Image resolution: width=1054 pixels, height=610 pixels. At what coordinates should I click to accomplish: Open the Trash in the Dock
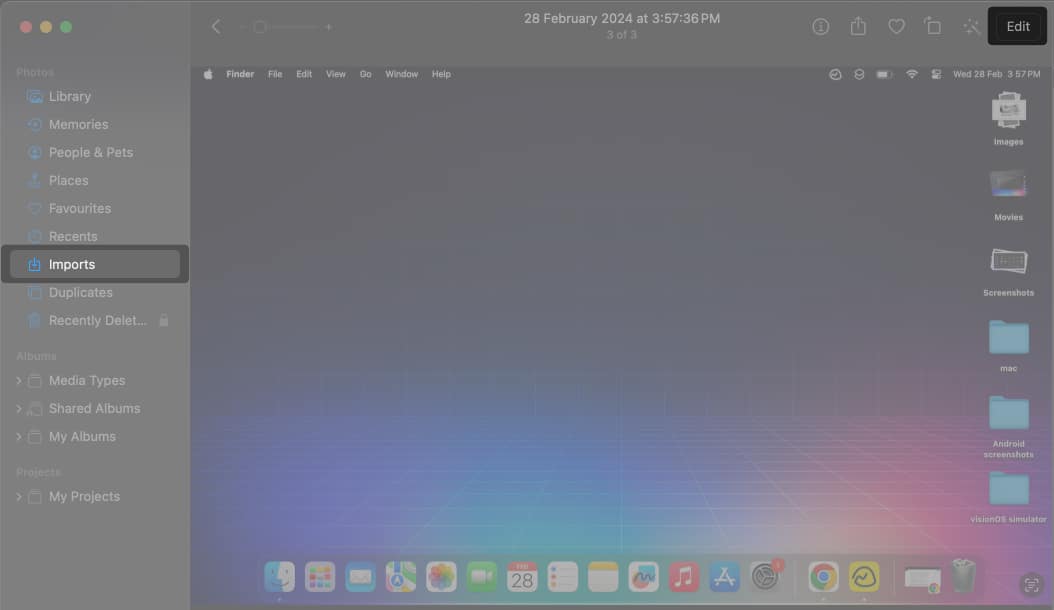(963, 576)
